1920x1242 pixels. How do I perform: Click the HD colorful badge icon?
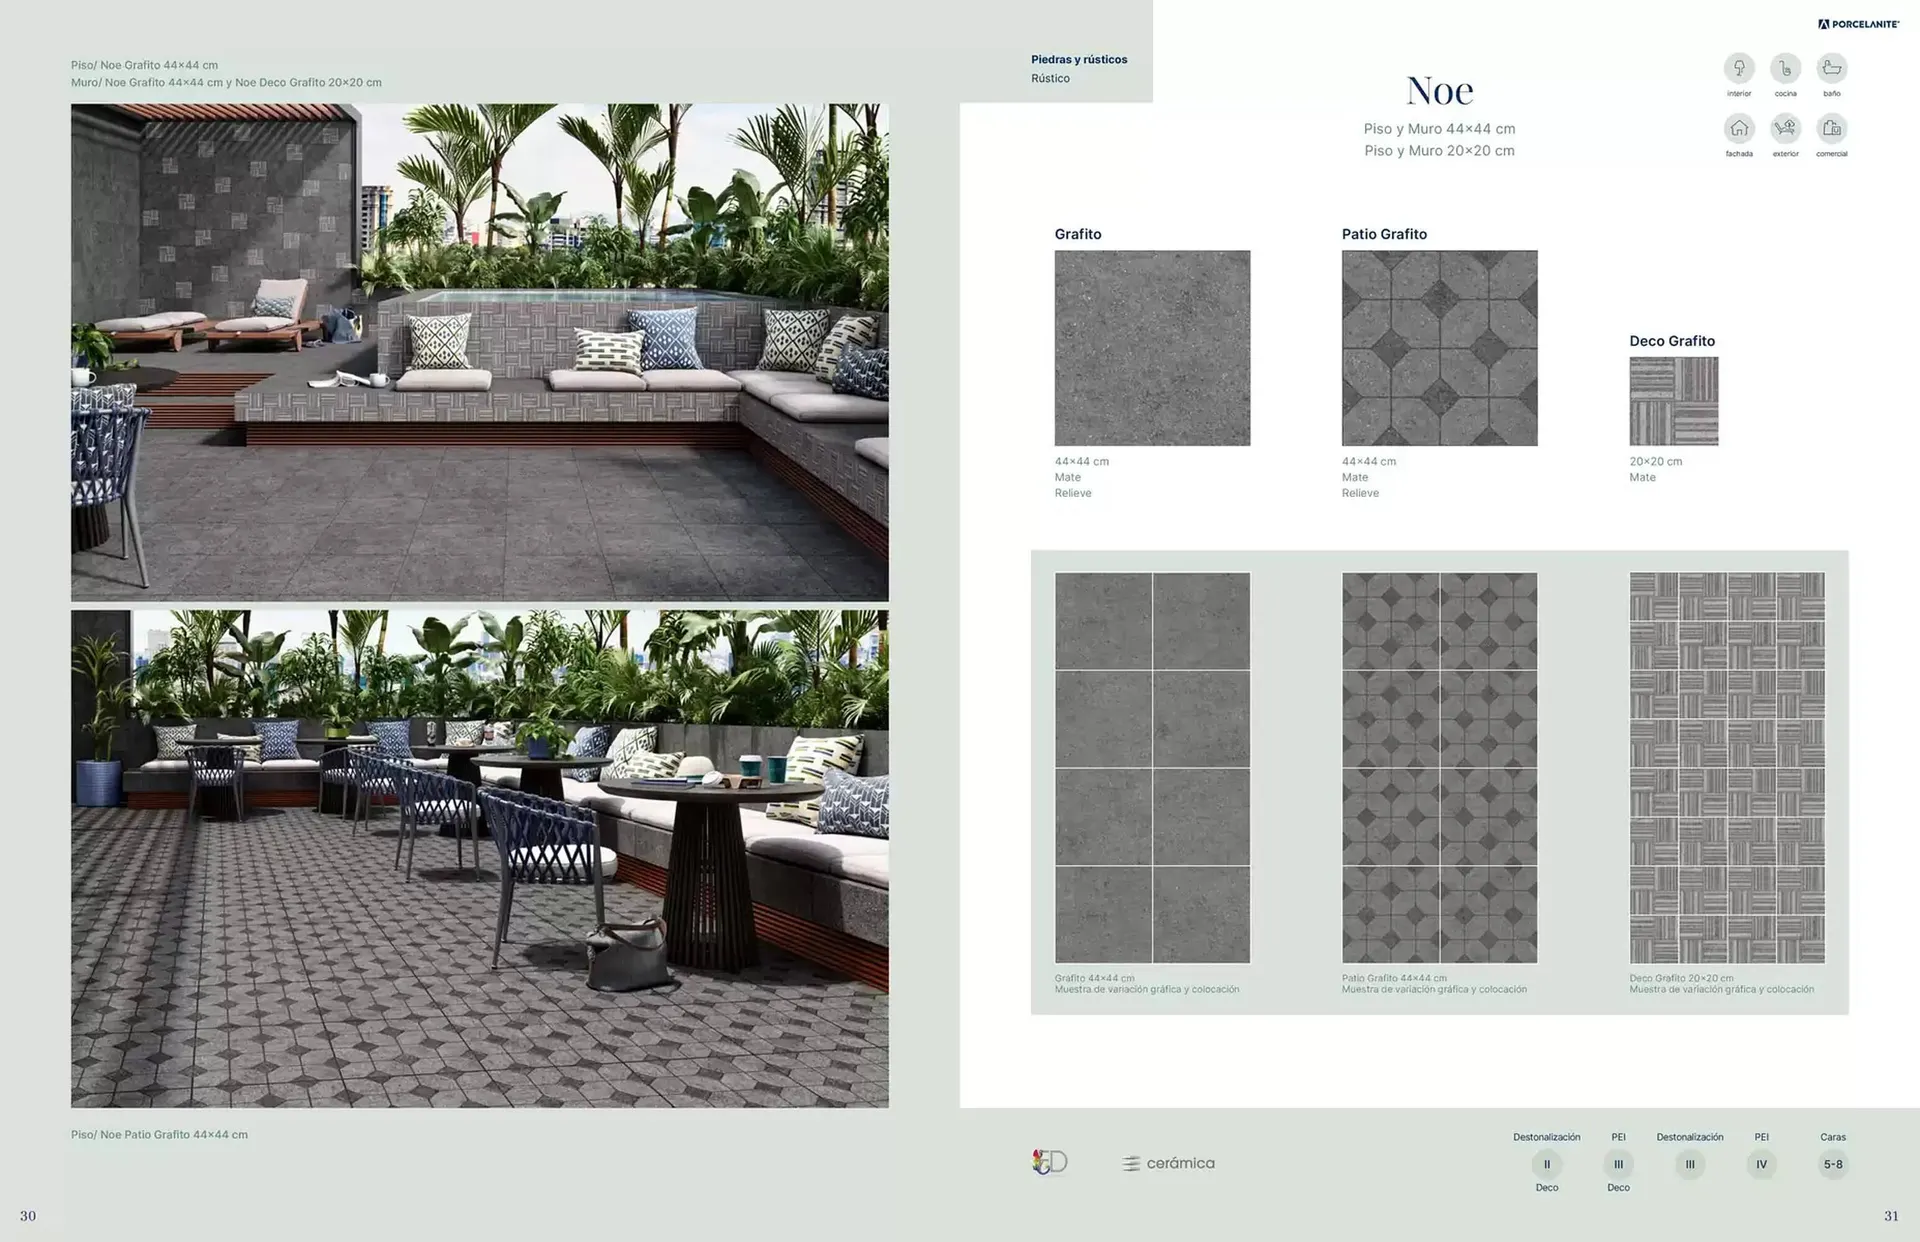tap(1049, 1162)
